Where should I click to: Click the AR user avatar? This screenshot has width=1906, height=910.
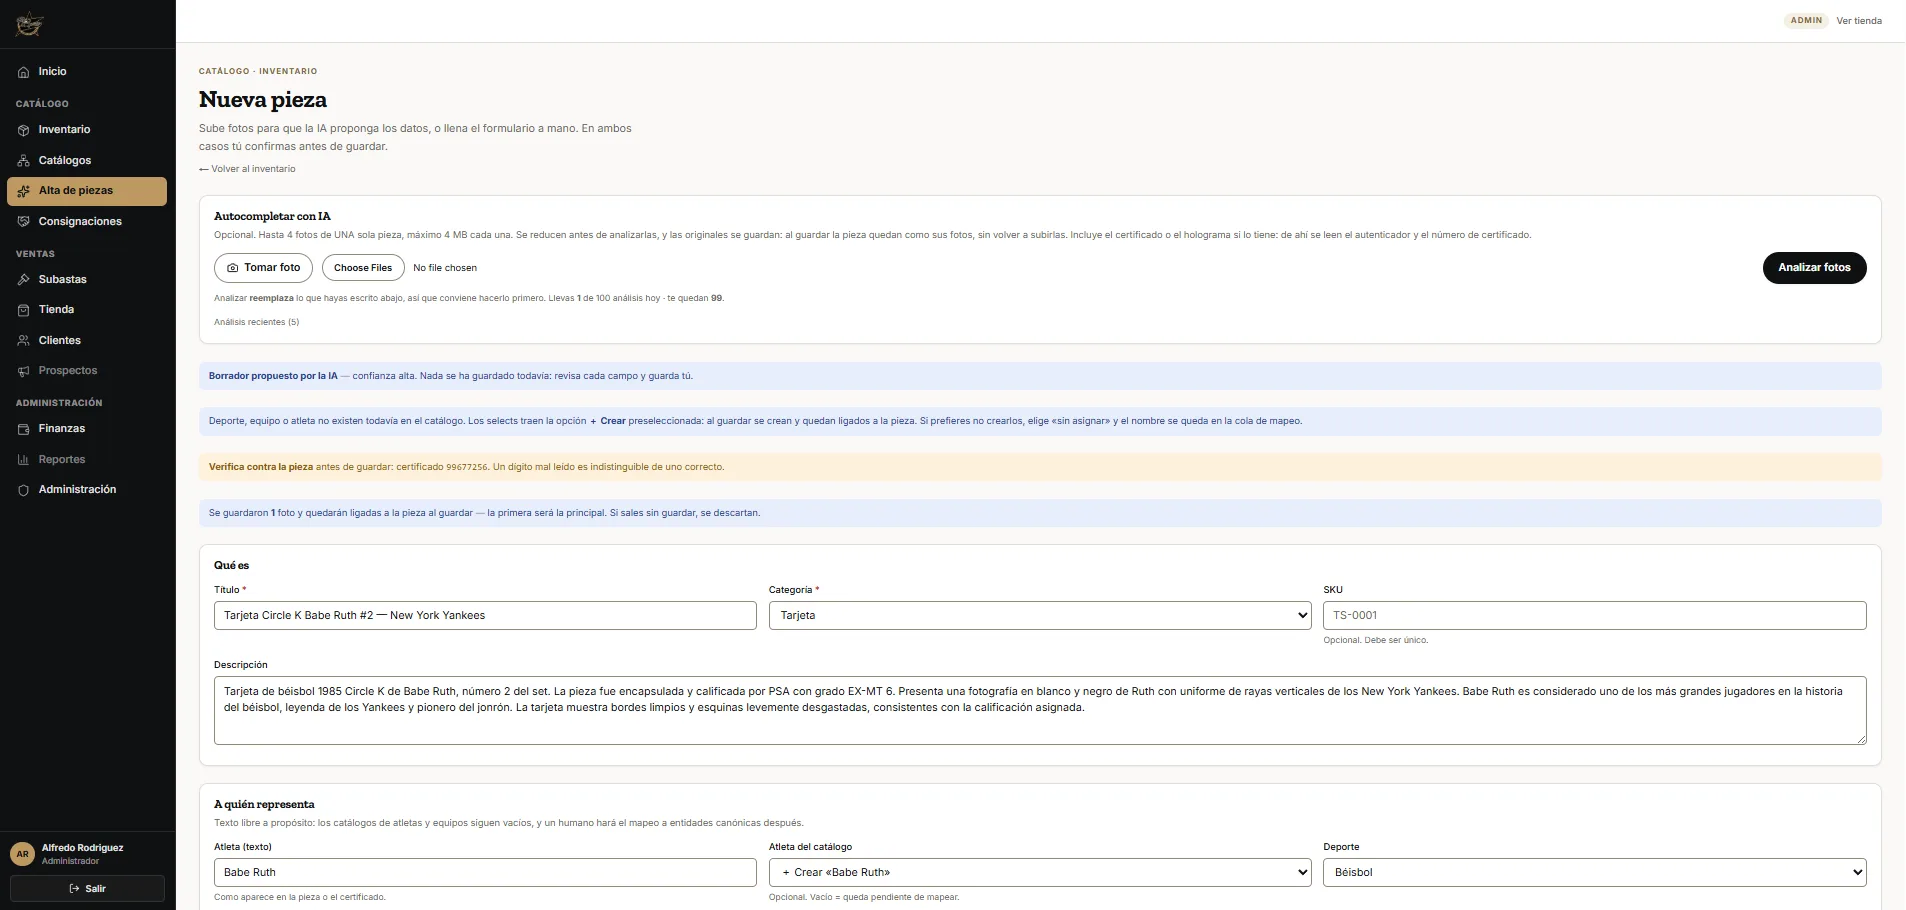coord(22,854)
